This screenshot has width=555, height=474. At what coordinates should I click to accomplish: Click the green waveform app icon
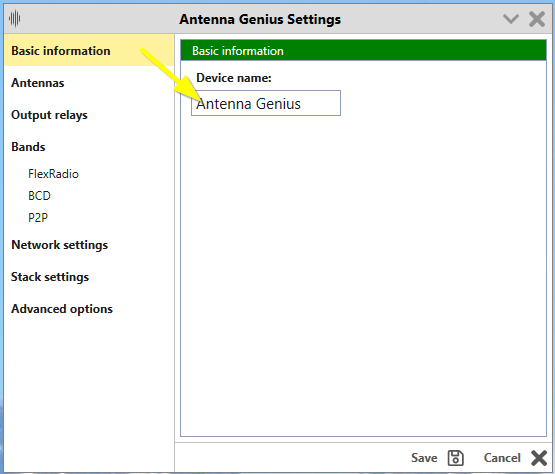[15, 18]
